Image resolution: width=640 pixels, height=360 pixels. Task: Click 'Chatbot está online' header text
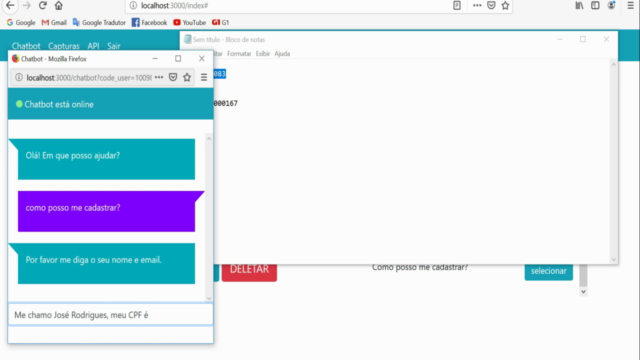(x=59, y=104)
